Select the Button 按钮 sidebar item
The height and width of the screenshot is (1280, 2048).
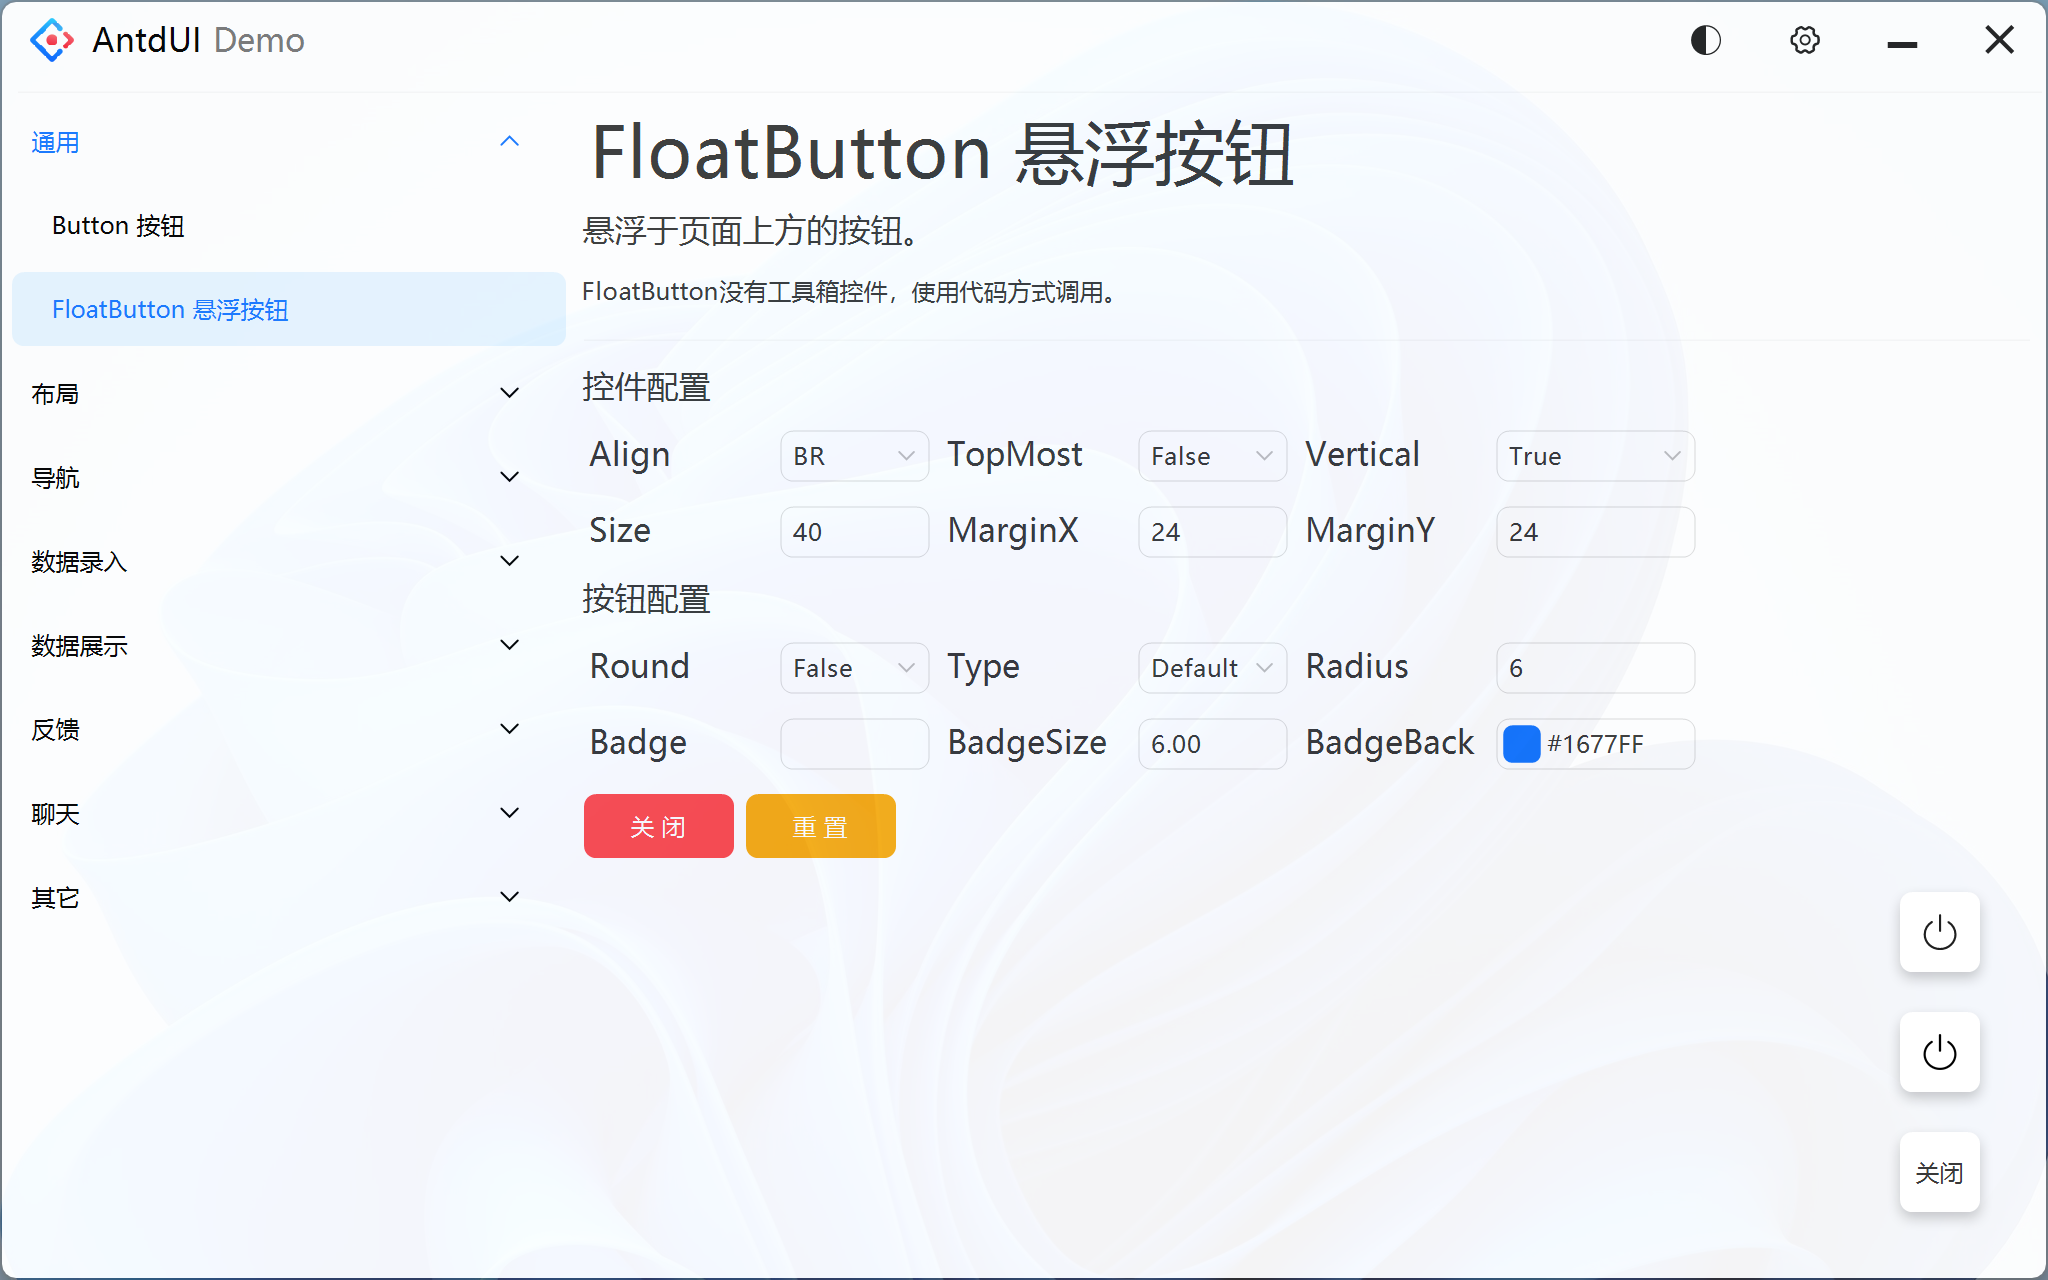[x=118, y=225]
